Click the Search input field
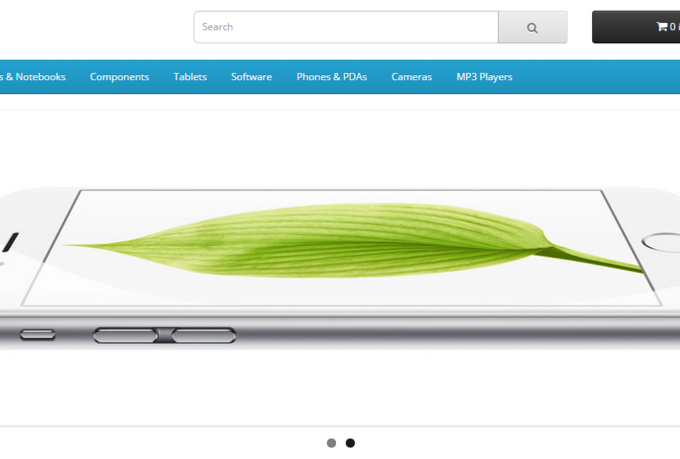 (346, 27)
